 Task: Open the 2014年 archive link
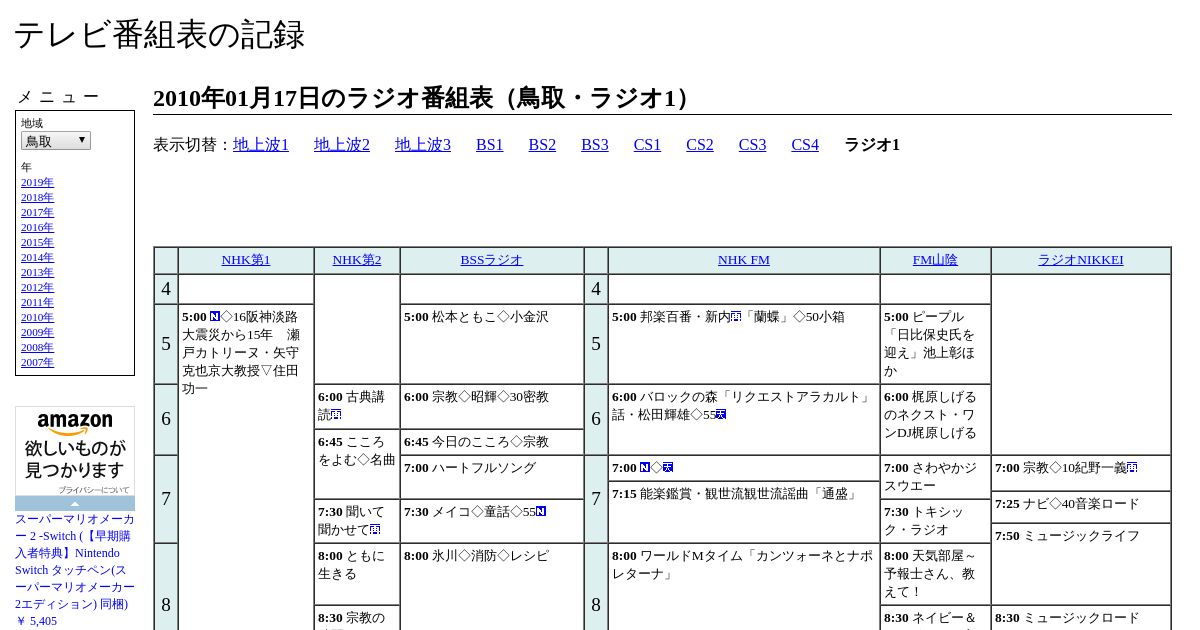37,257
